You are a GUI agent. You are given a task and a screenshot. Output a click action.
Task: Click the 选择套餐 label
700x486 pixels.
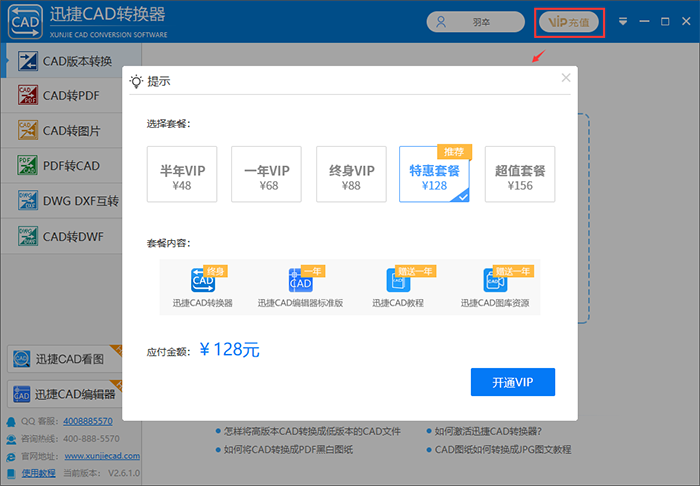168,124
